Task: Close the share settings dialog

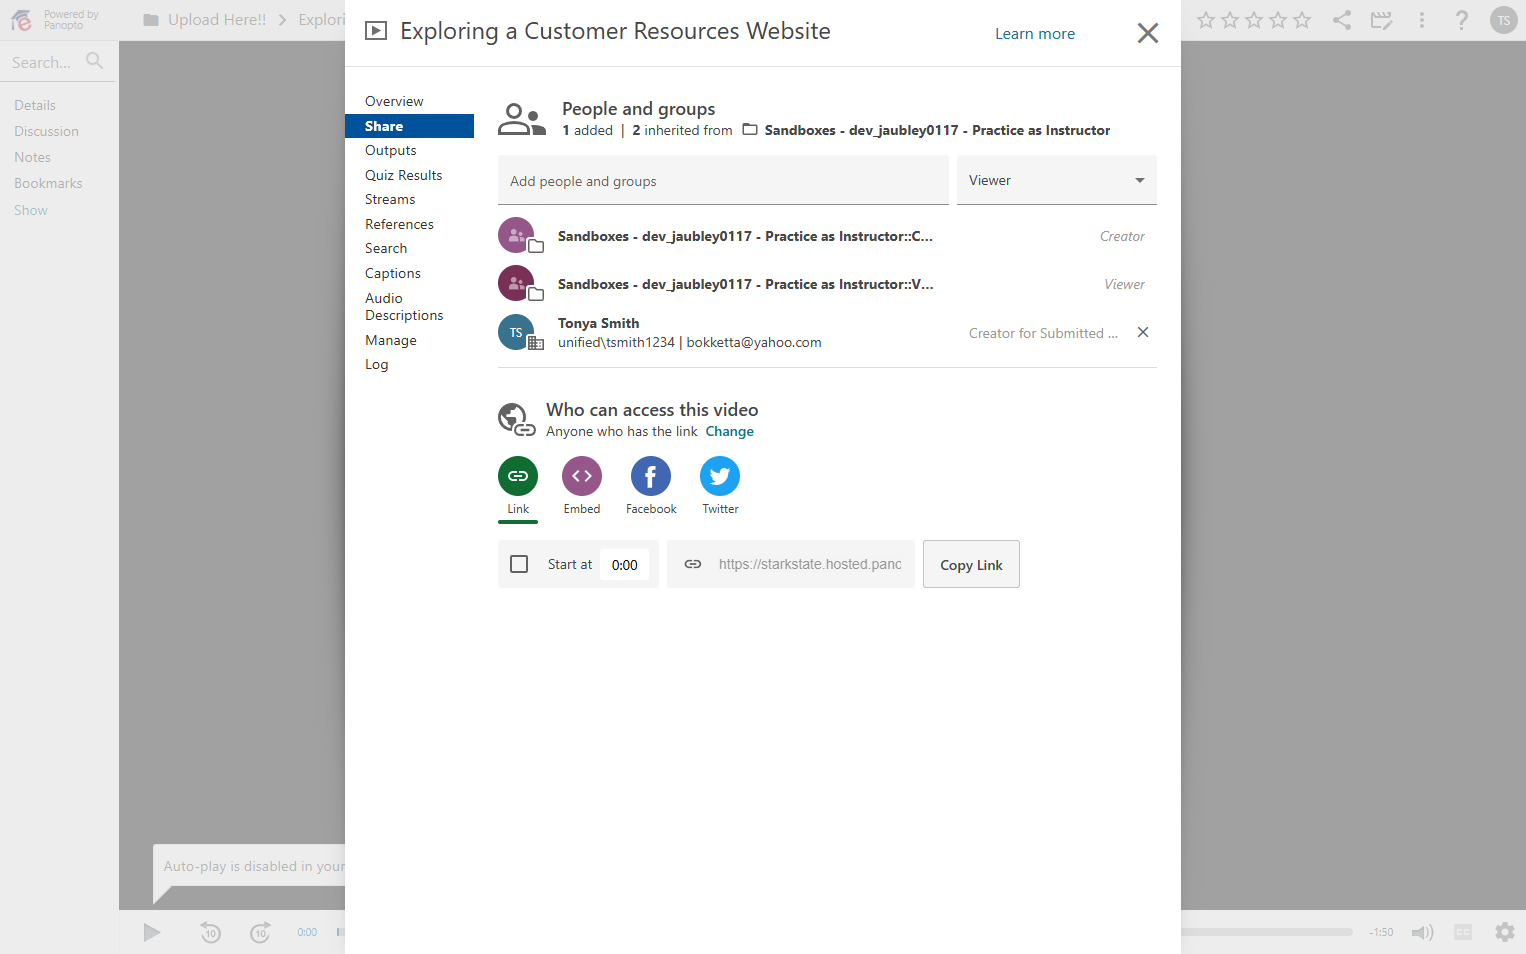Action: [x=1148, y=33]
